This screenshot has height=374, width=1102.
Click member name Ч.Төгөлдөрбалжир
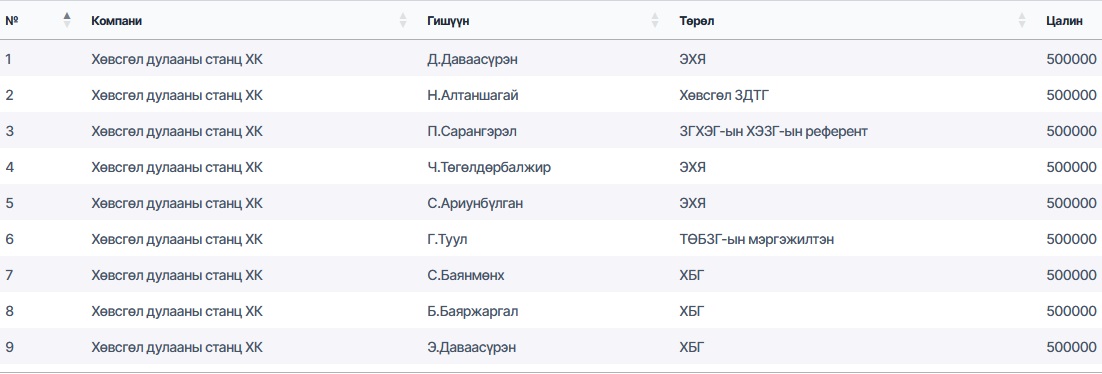coord(488,167)
